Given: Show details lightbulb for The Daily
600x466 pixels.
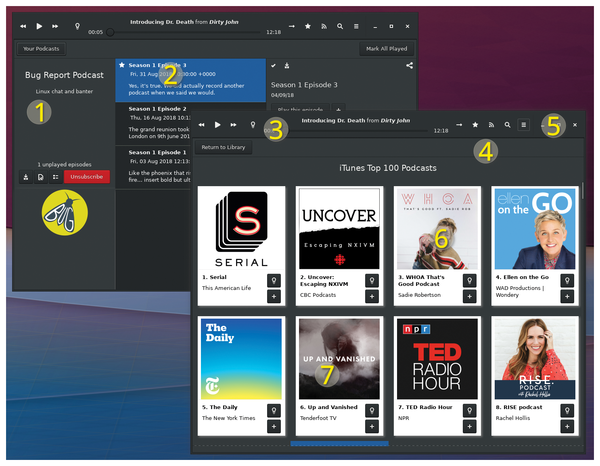Looking at the screenshot, I should tap(274, 411).
